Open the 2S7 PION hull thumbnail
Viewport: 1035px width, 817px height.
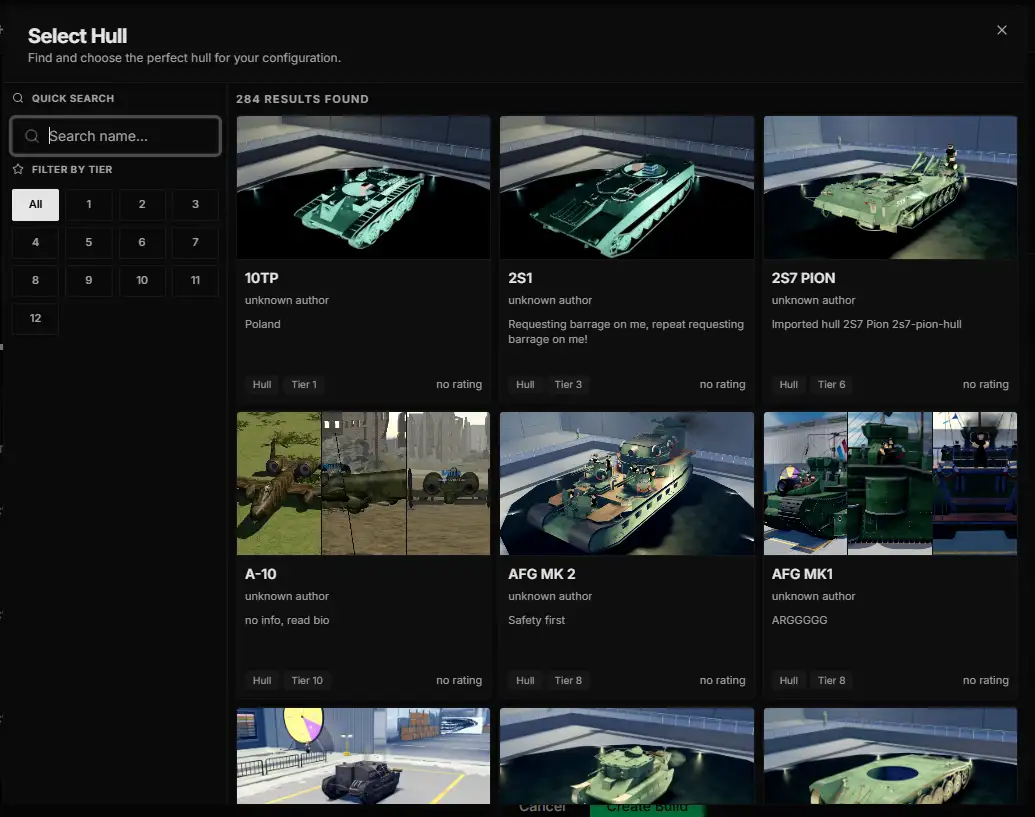(890, 187)
